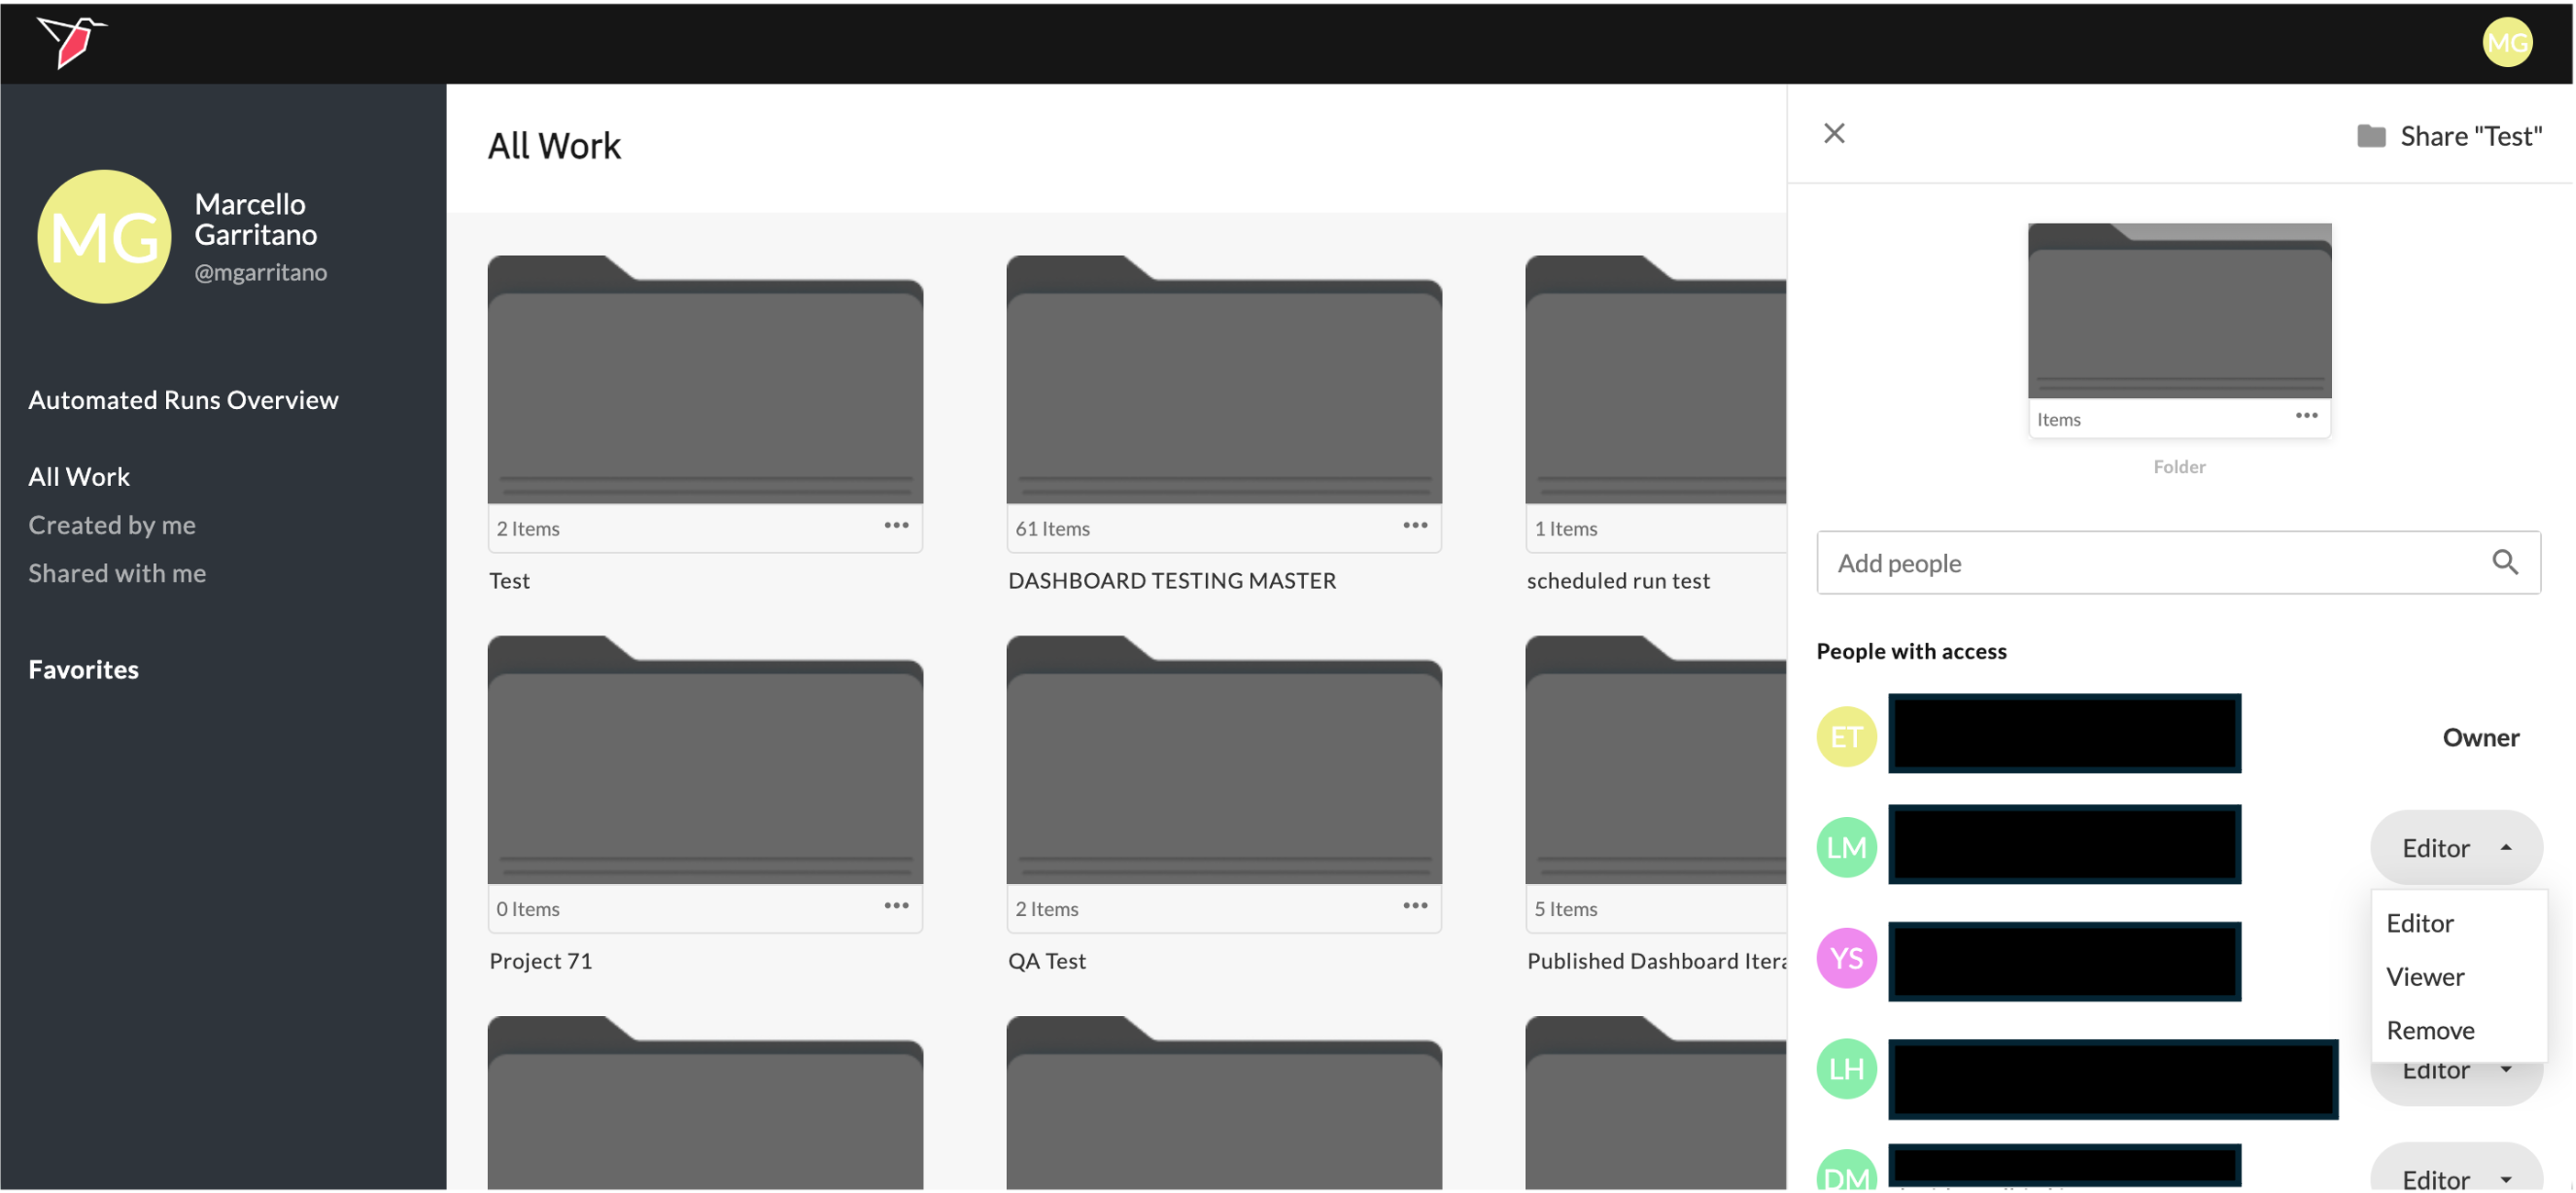Viewport: 2576px width, 1193px height.
Task: Collapse the LM user's Editor dropdown
Action: pos(2455,848)
